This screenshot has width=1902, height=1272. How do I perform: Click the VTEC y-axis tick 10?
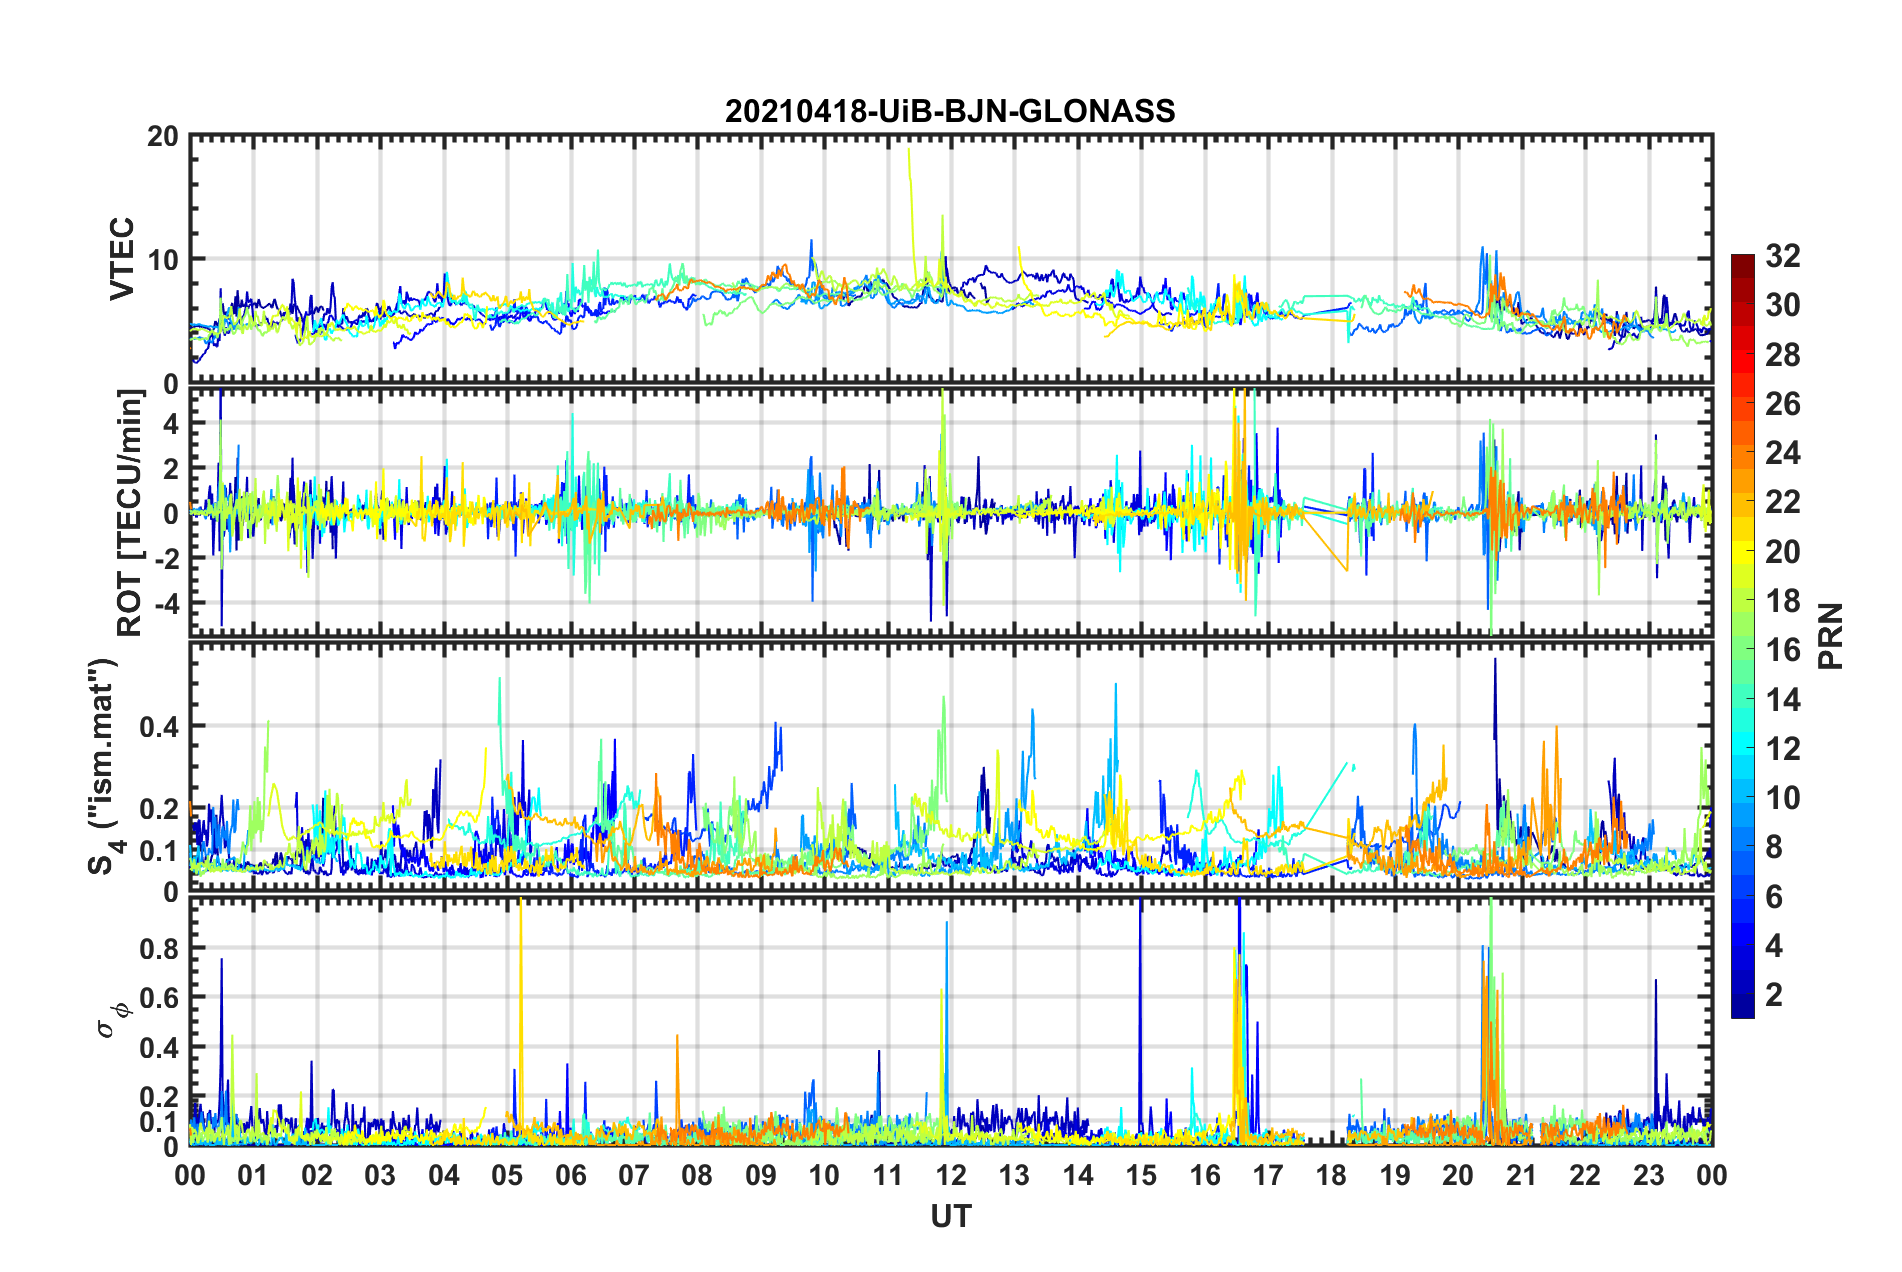(x=163, y=259)
